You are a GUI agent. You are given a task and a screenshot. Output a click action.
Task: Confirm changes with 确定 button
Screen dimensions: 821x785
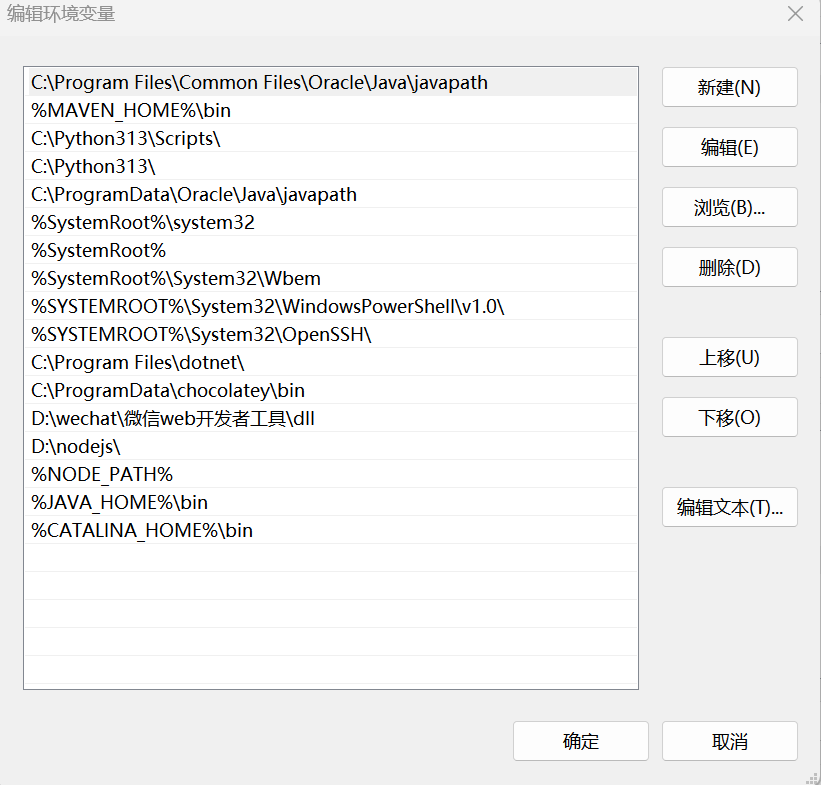click(x=581, y=741)
